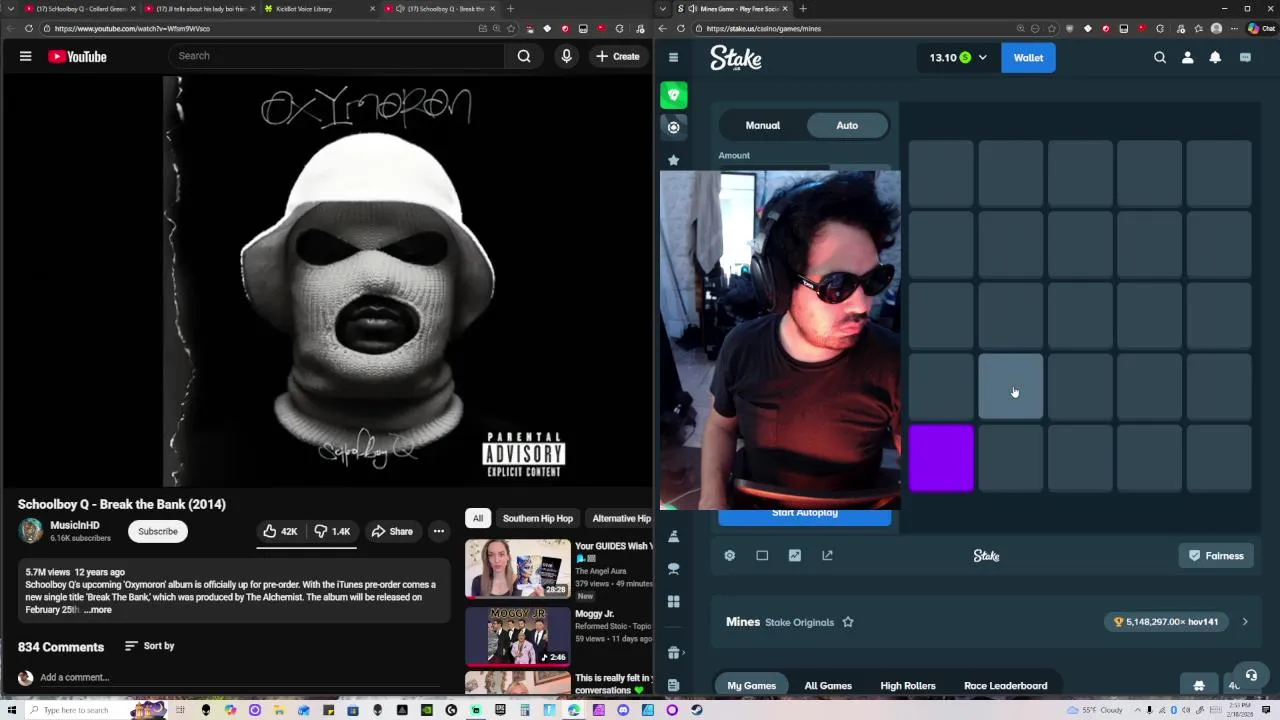Open the Stake Originals link
Screen dimensions: 1280x720
799,622
